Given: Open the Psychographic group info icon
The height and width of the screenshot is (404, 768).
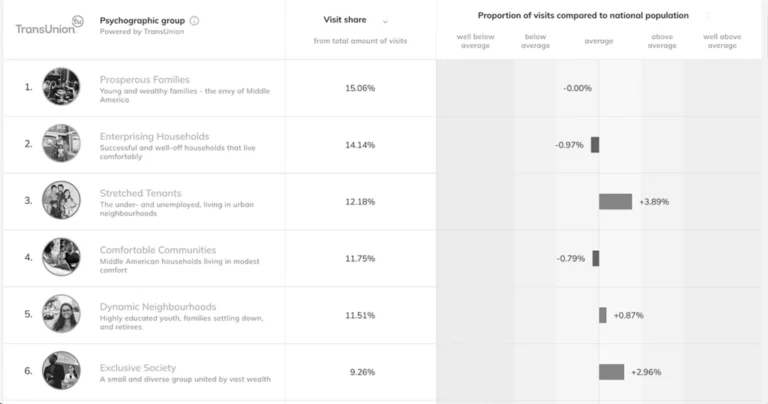Looking at the screenshot, I should pyautogui.click(x=194, y=20).
